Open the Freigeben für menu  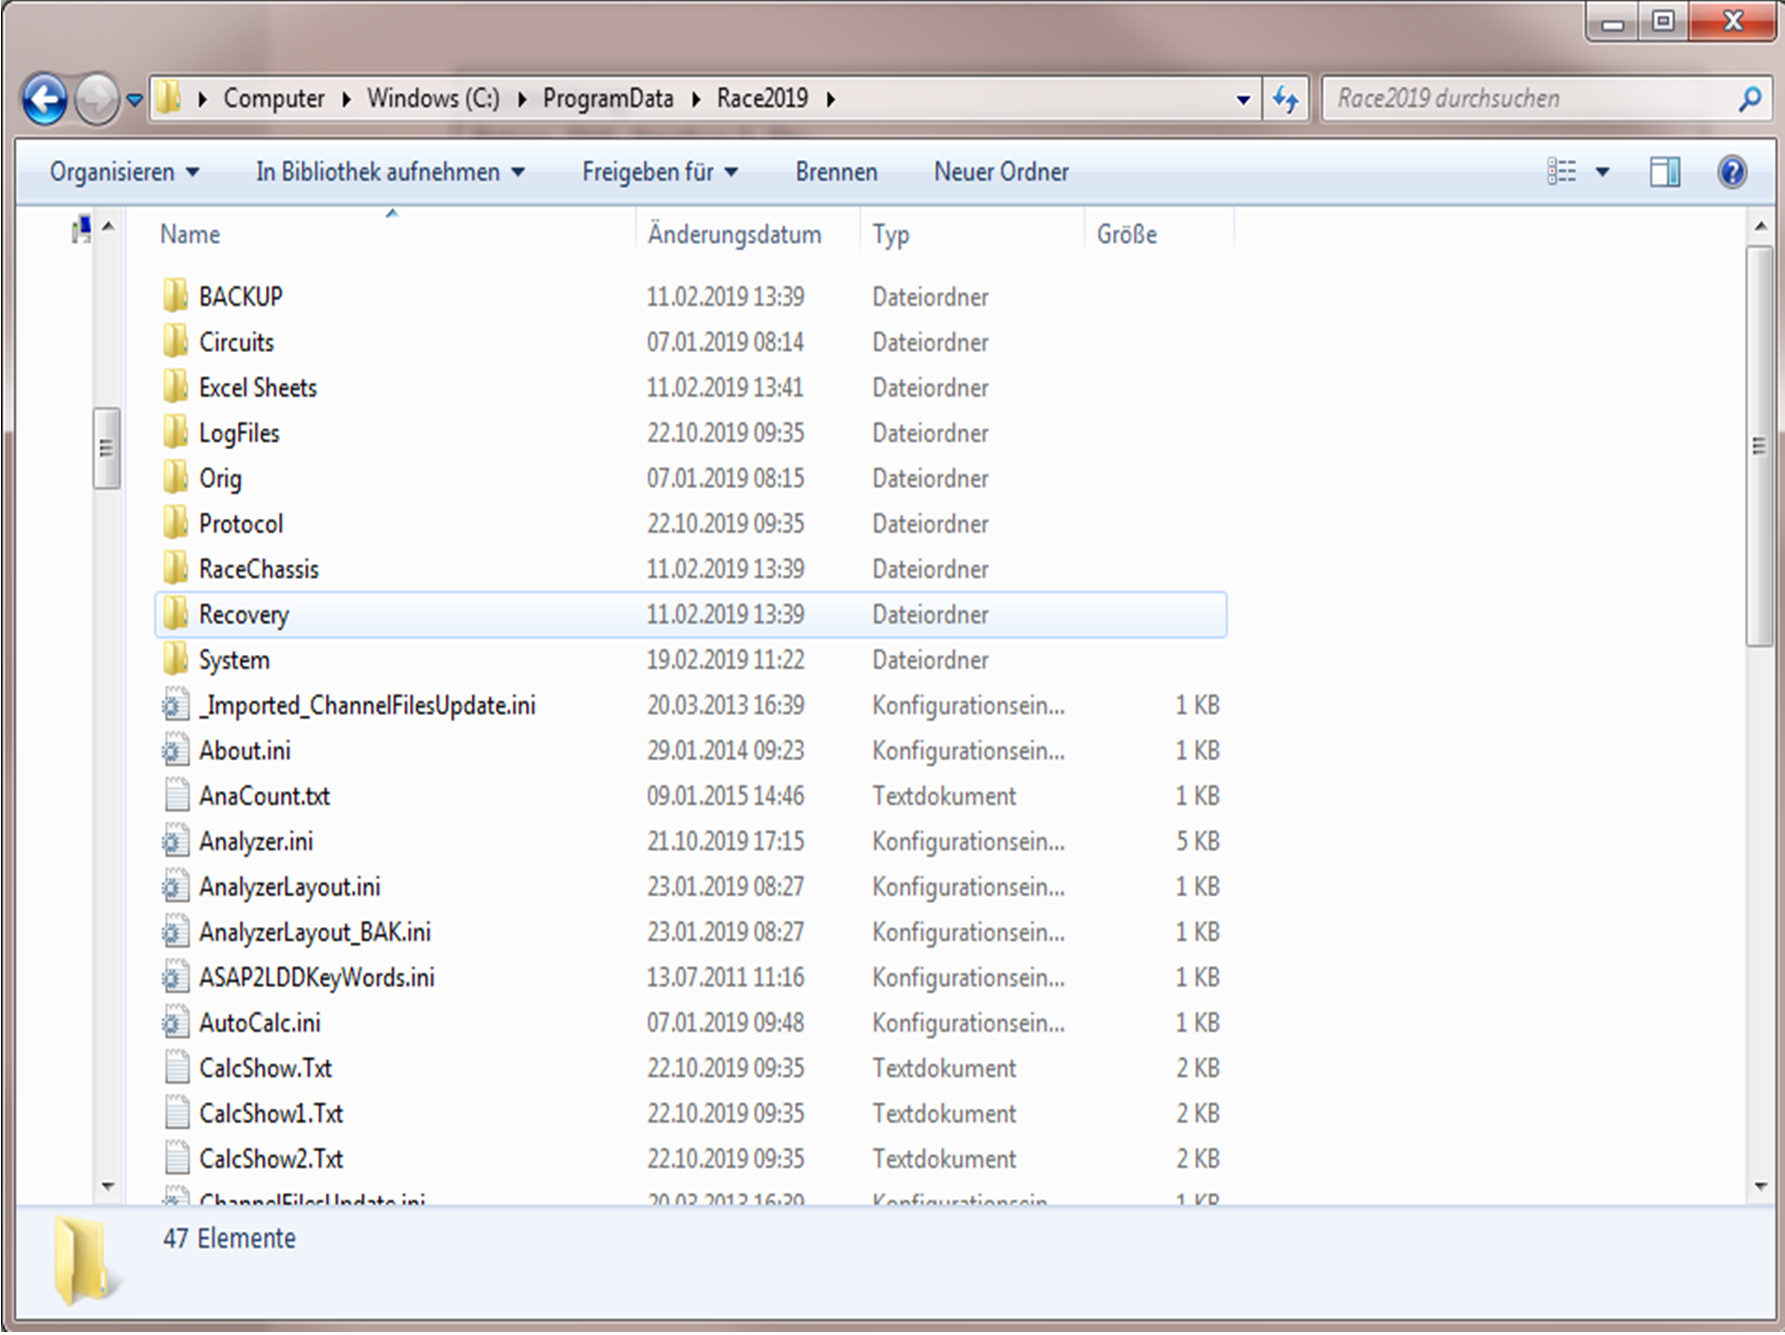tap(659, 172)
